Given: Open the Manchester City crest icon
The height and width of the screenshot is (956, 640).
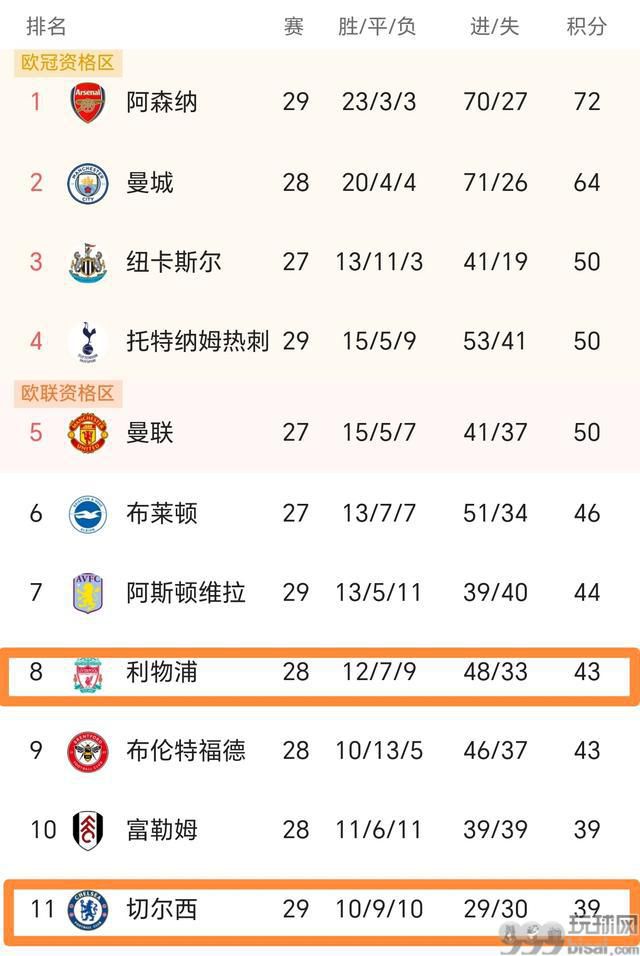Looking at the screenshot, I should tap(88, 183).
